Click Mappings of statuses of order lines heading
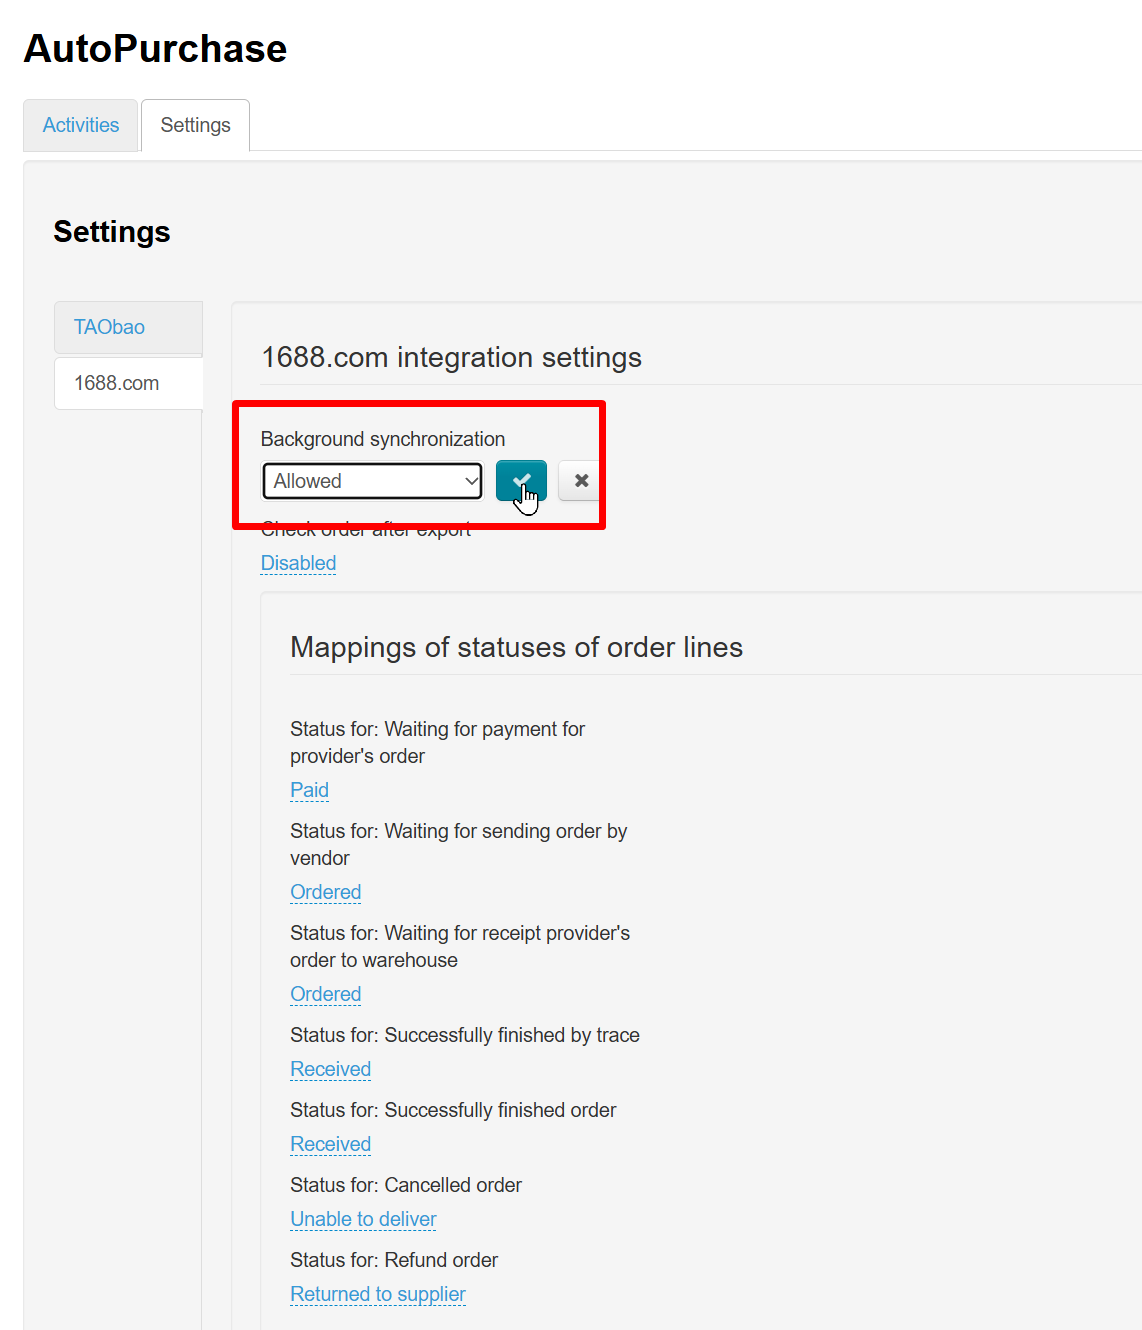The image size is (1142, 1330). 516,647
